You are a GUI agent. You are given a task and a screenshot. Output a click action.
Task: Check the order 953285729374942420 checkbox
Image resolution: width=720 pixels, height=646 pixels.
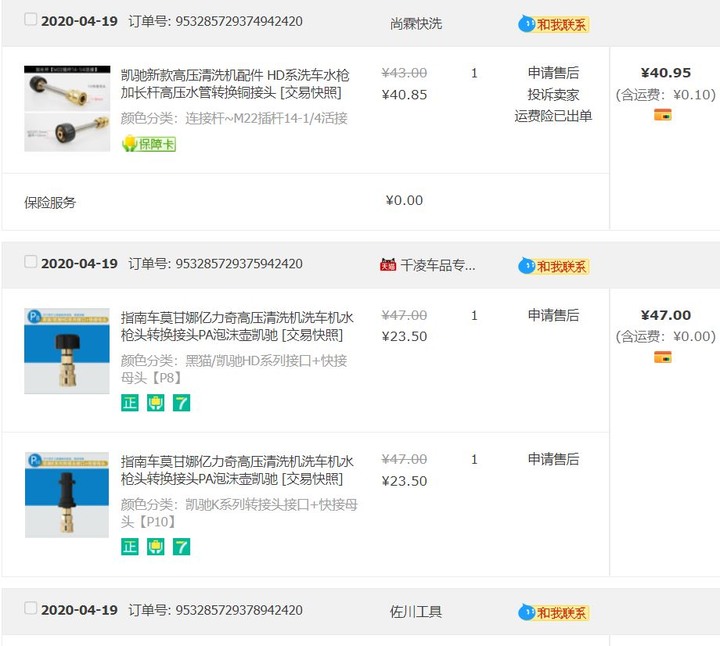coord(30,20)
